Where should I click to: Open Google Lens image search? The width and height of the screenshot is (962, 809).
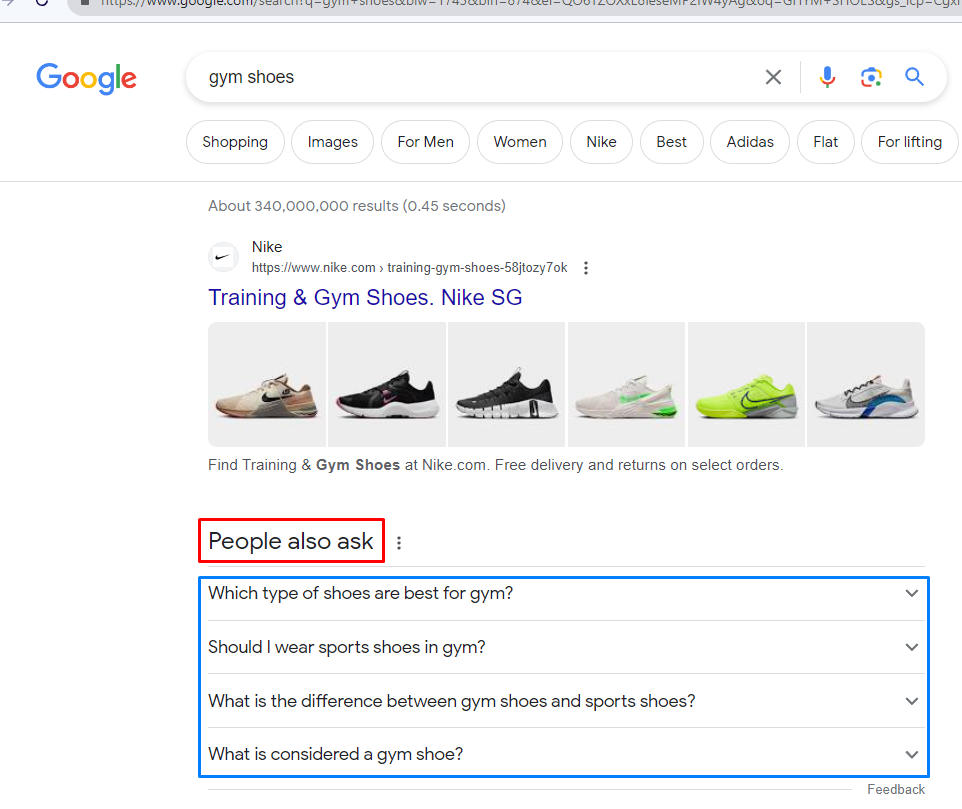point(871,77)
